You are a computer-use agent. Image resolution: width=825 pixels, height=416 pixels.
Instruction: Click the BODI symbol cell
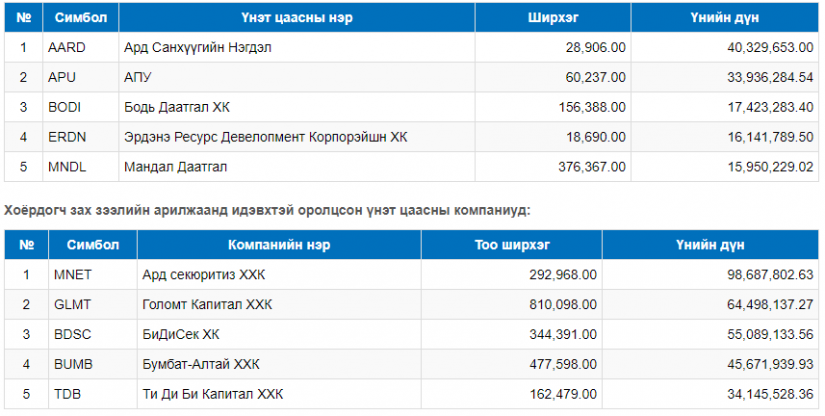(81, 107)
